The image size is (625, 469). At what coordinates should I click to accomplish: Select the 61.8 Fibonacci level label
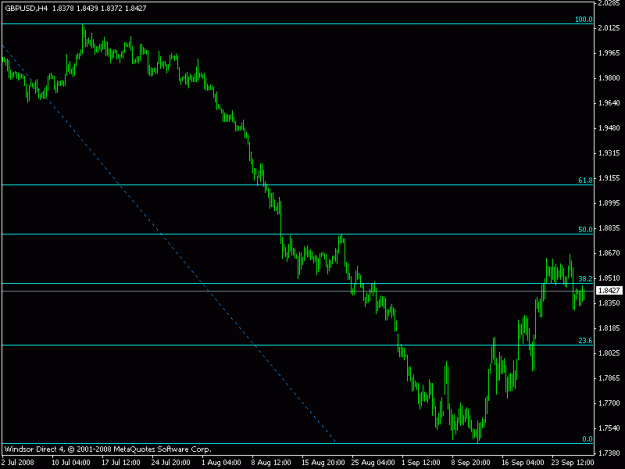[x=585, y=180]
